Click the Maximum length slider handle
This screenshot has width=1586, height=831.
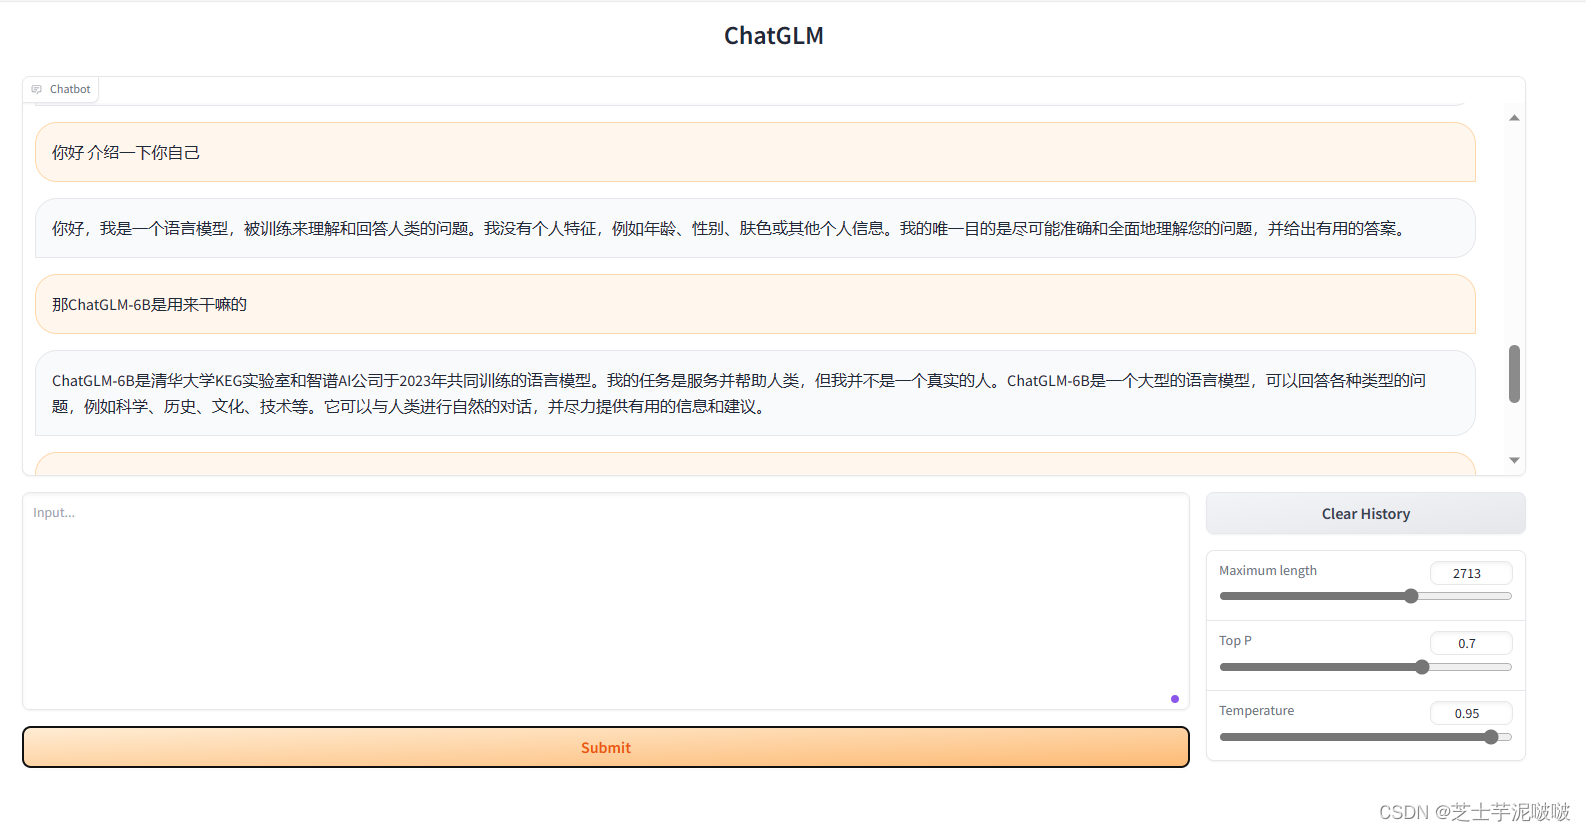click(1411, 596)
